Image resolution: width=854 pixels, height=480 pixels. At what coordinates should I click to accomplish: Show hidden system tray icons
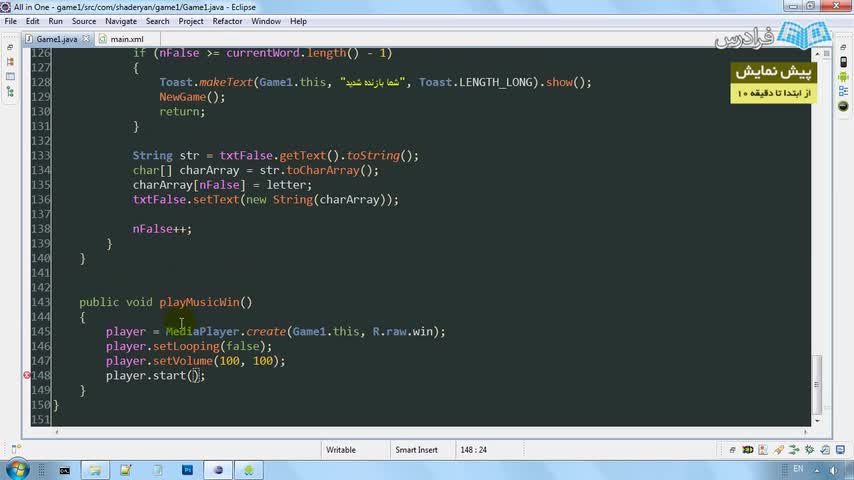tap(817, 470)
